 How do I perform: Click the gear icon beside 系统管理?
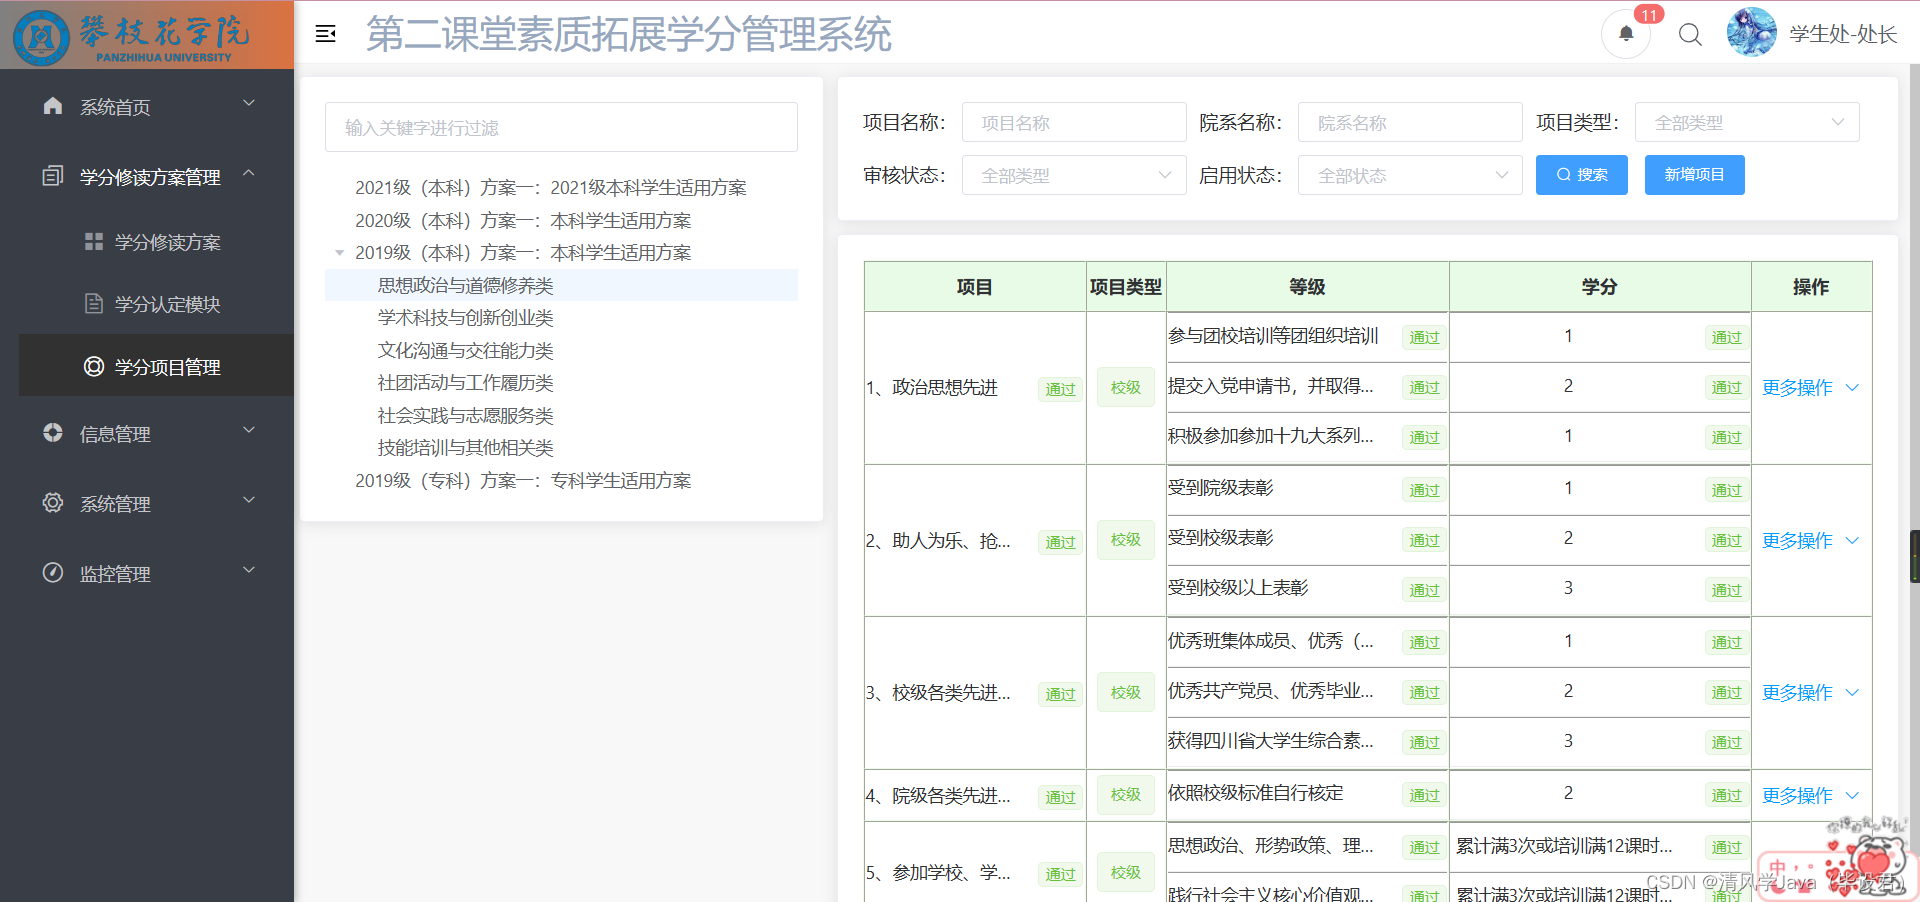coord(53,503)
